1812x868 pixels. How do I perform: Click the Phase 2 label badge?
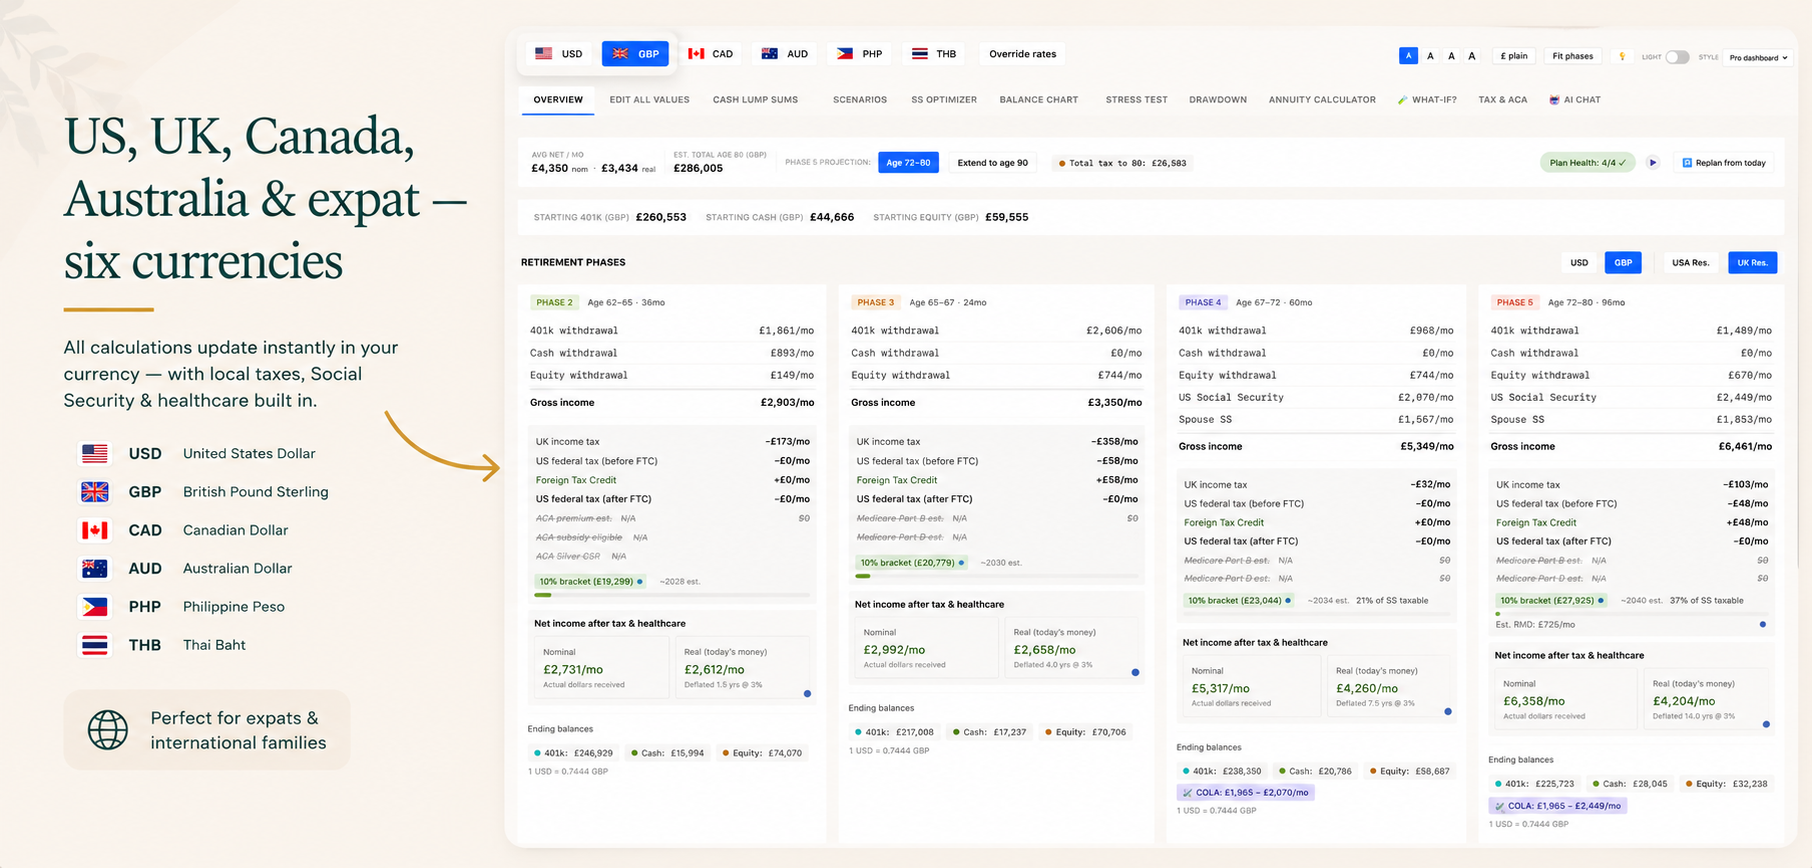pyautogui.click(x=554, y=302)
